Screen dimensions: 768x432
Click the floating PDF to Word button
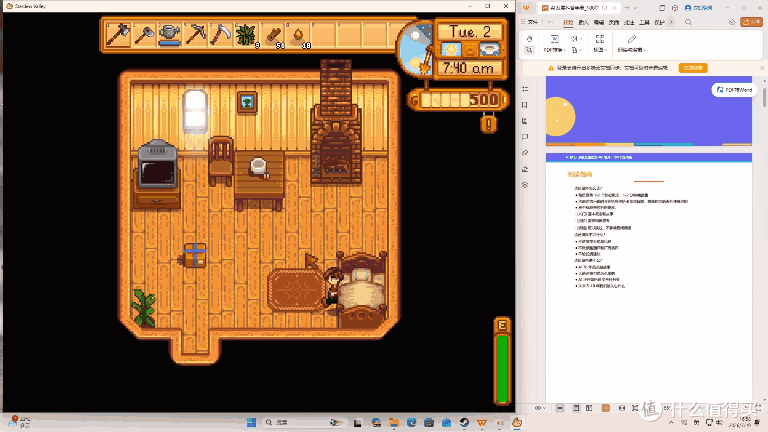click(x=734, y=90)
